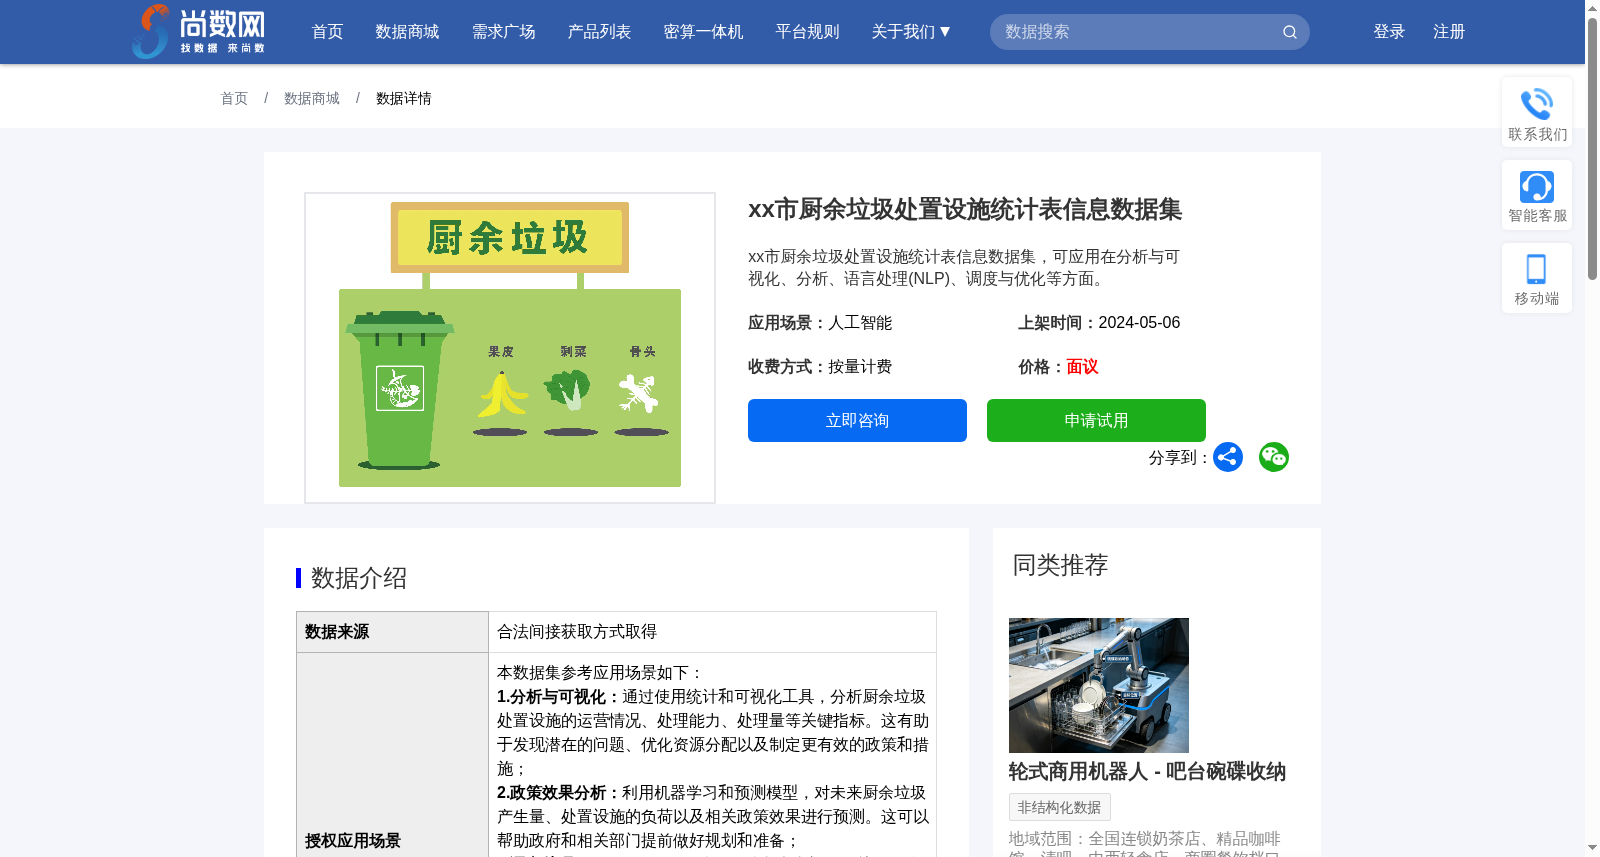Click the vertical page scrollbar

pos(1592,148)
